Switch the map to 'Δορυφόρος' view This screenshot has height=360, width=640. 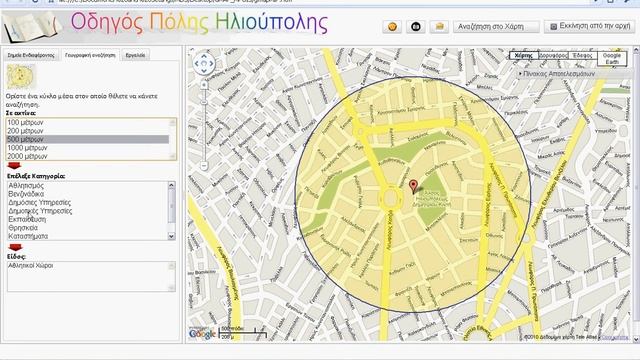coord(553,55)
